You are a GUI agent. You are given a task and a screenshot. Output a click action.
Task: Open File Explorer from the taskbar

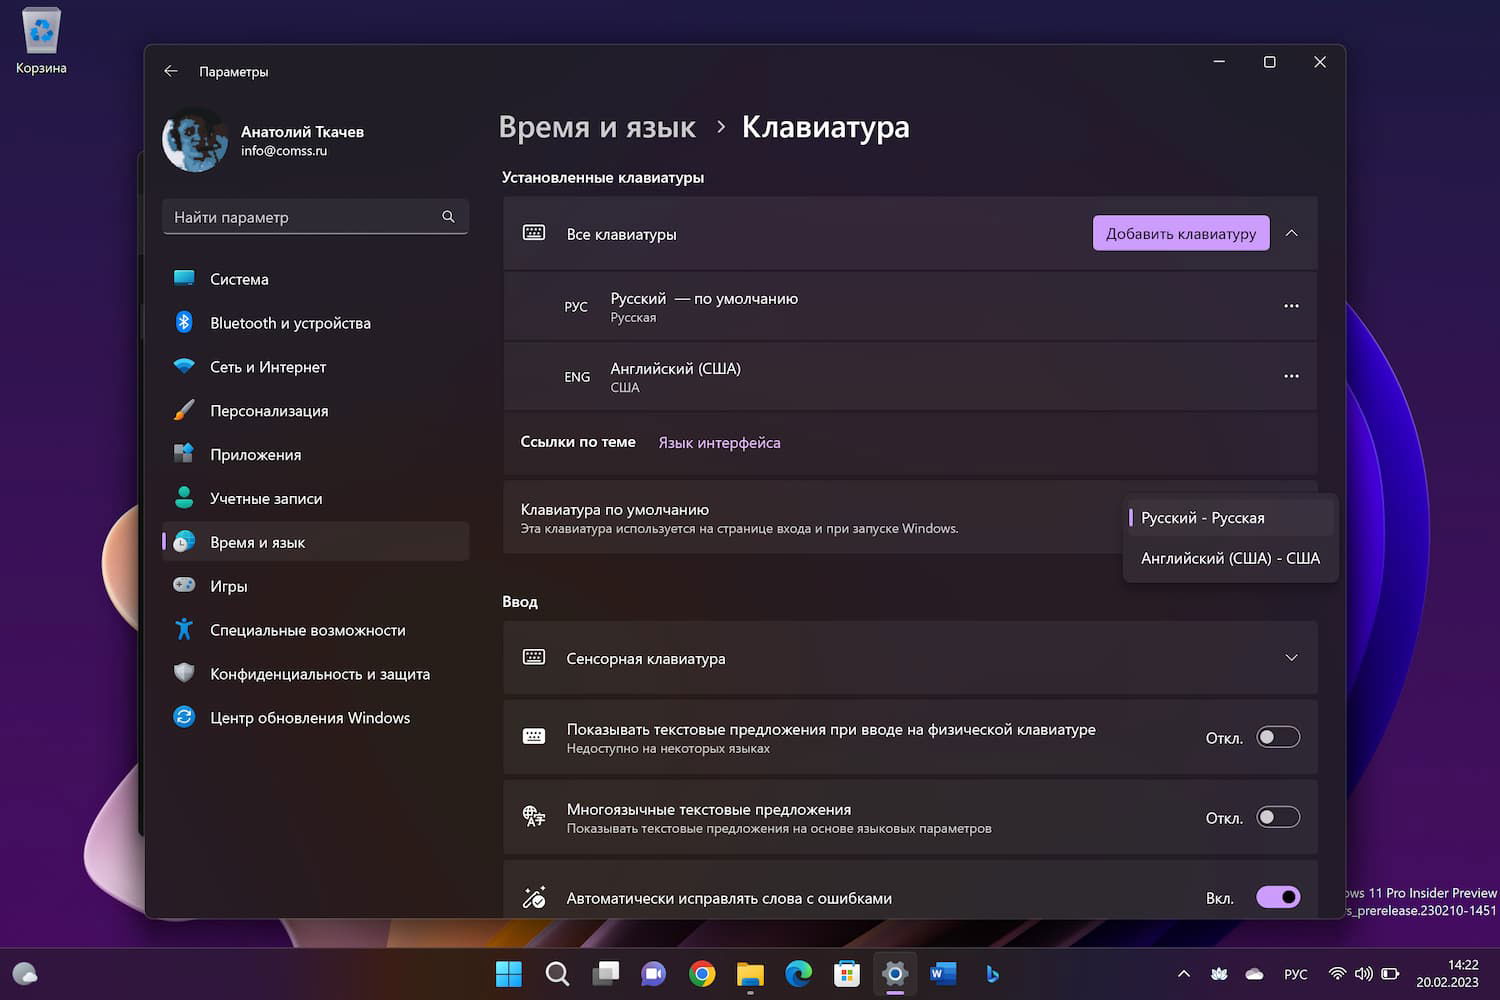coord(750,974)
